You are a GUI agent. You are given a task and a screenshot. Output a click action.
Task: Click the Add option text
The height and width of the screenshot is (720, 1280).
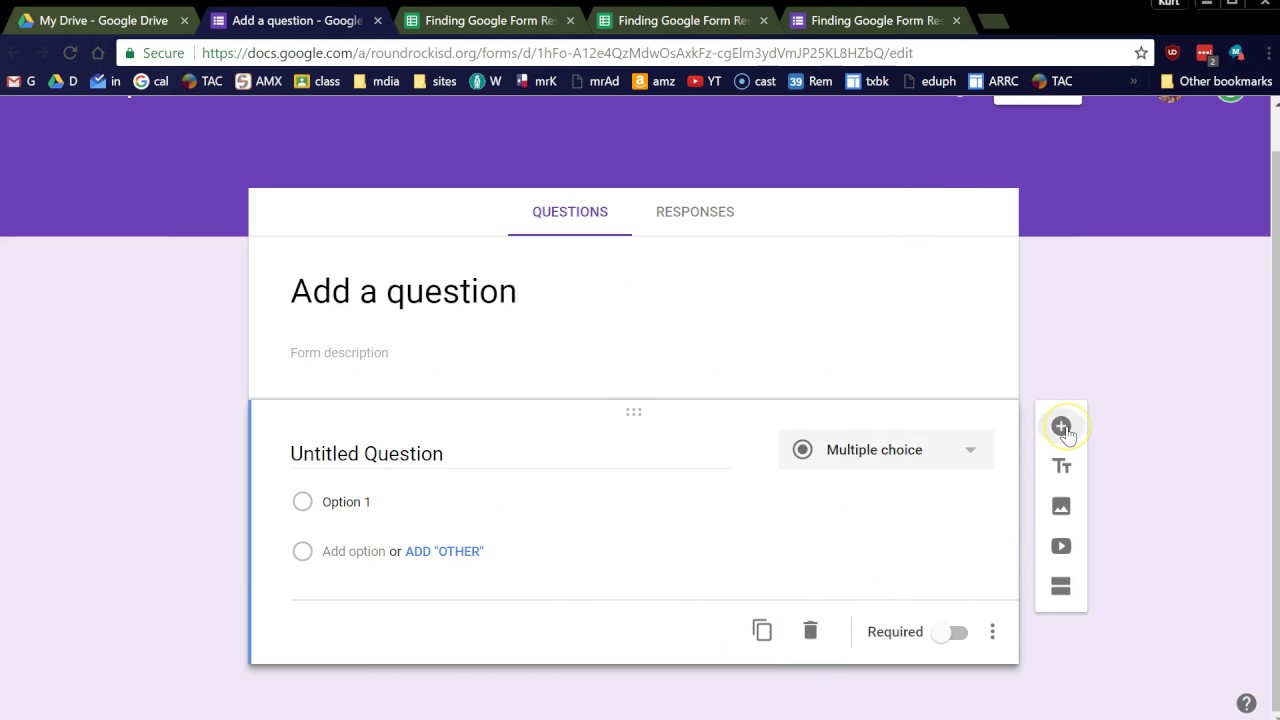[353, 551]
